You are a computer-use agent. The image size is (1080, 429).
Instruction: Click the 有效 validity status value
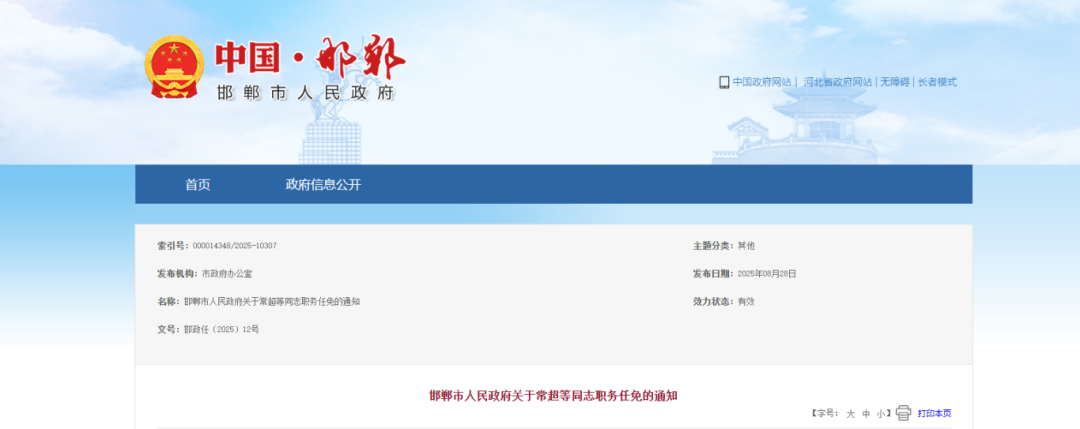click(746, 302)
